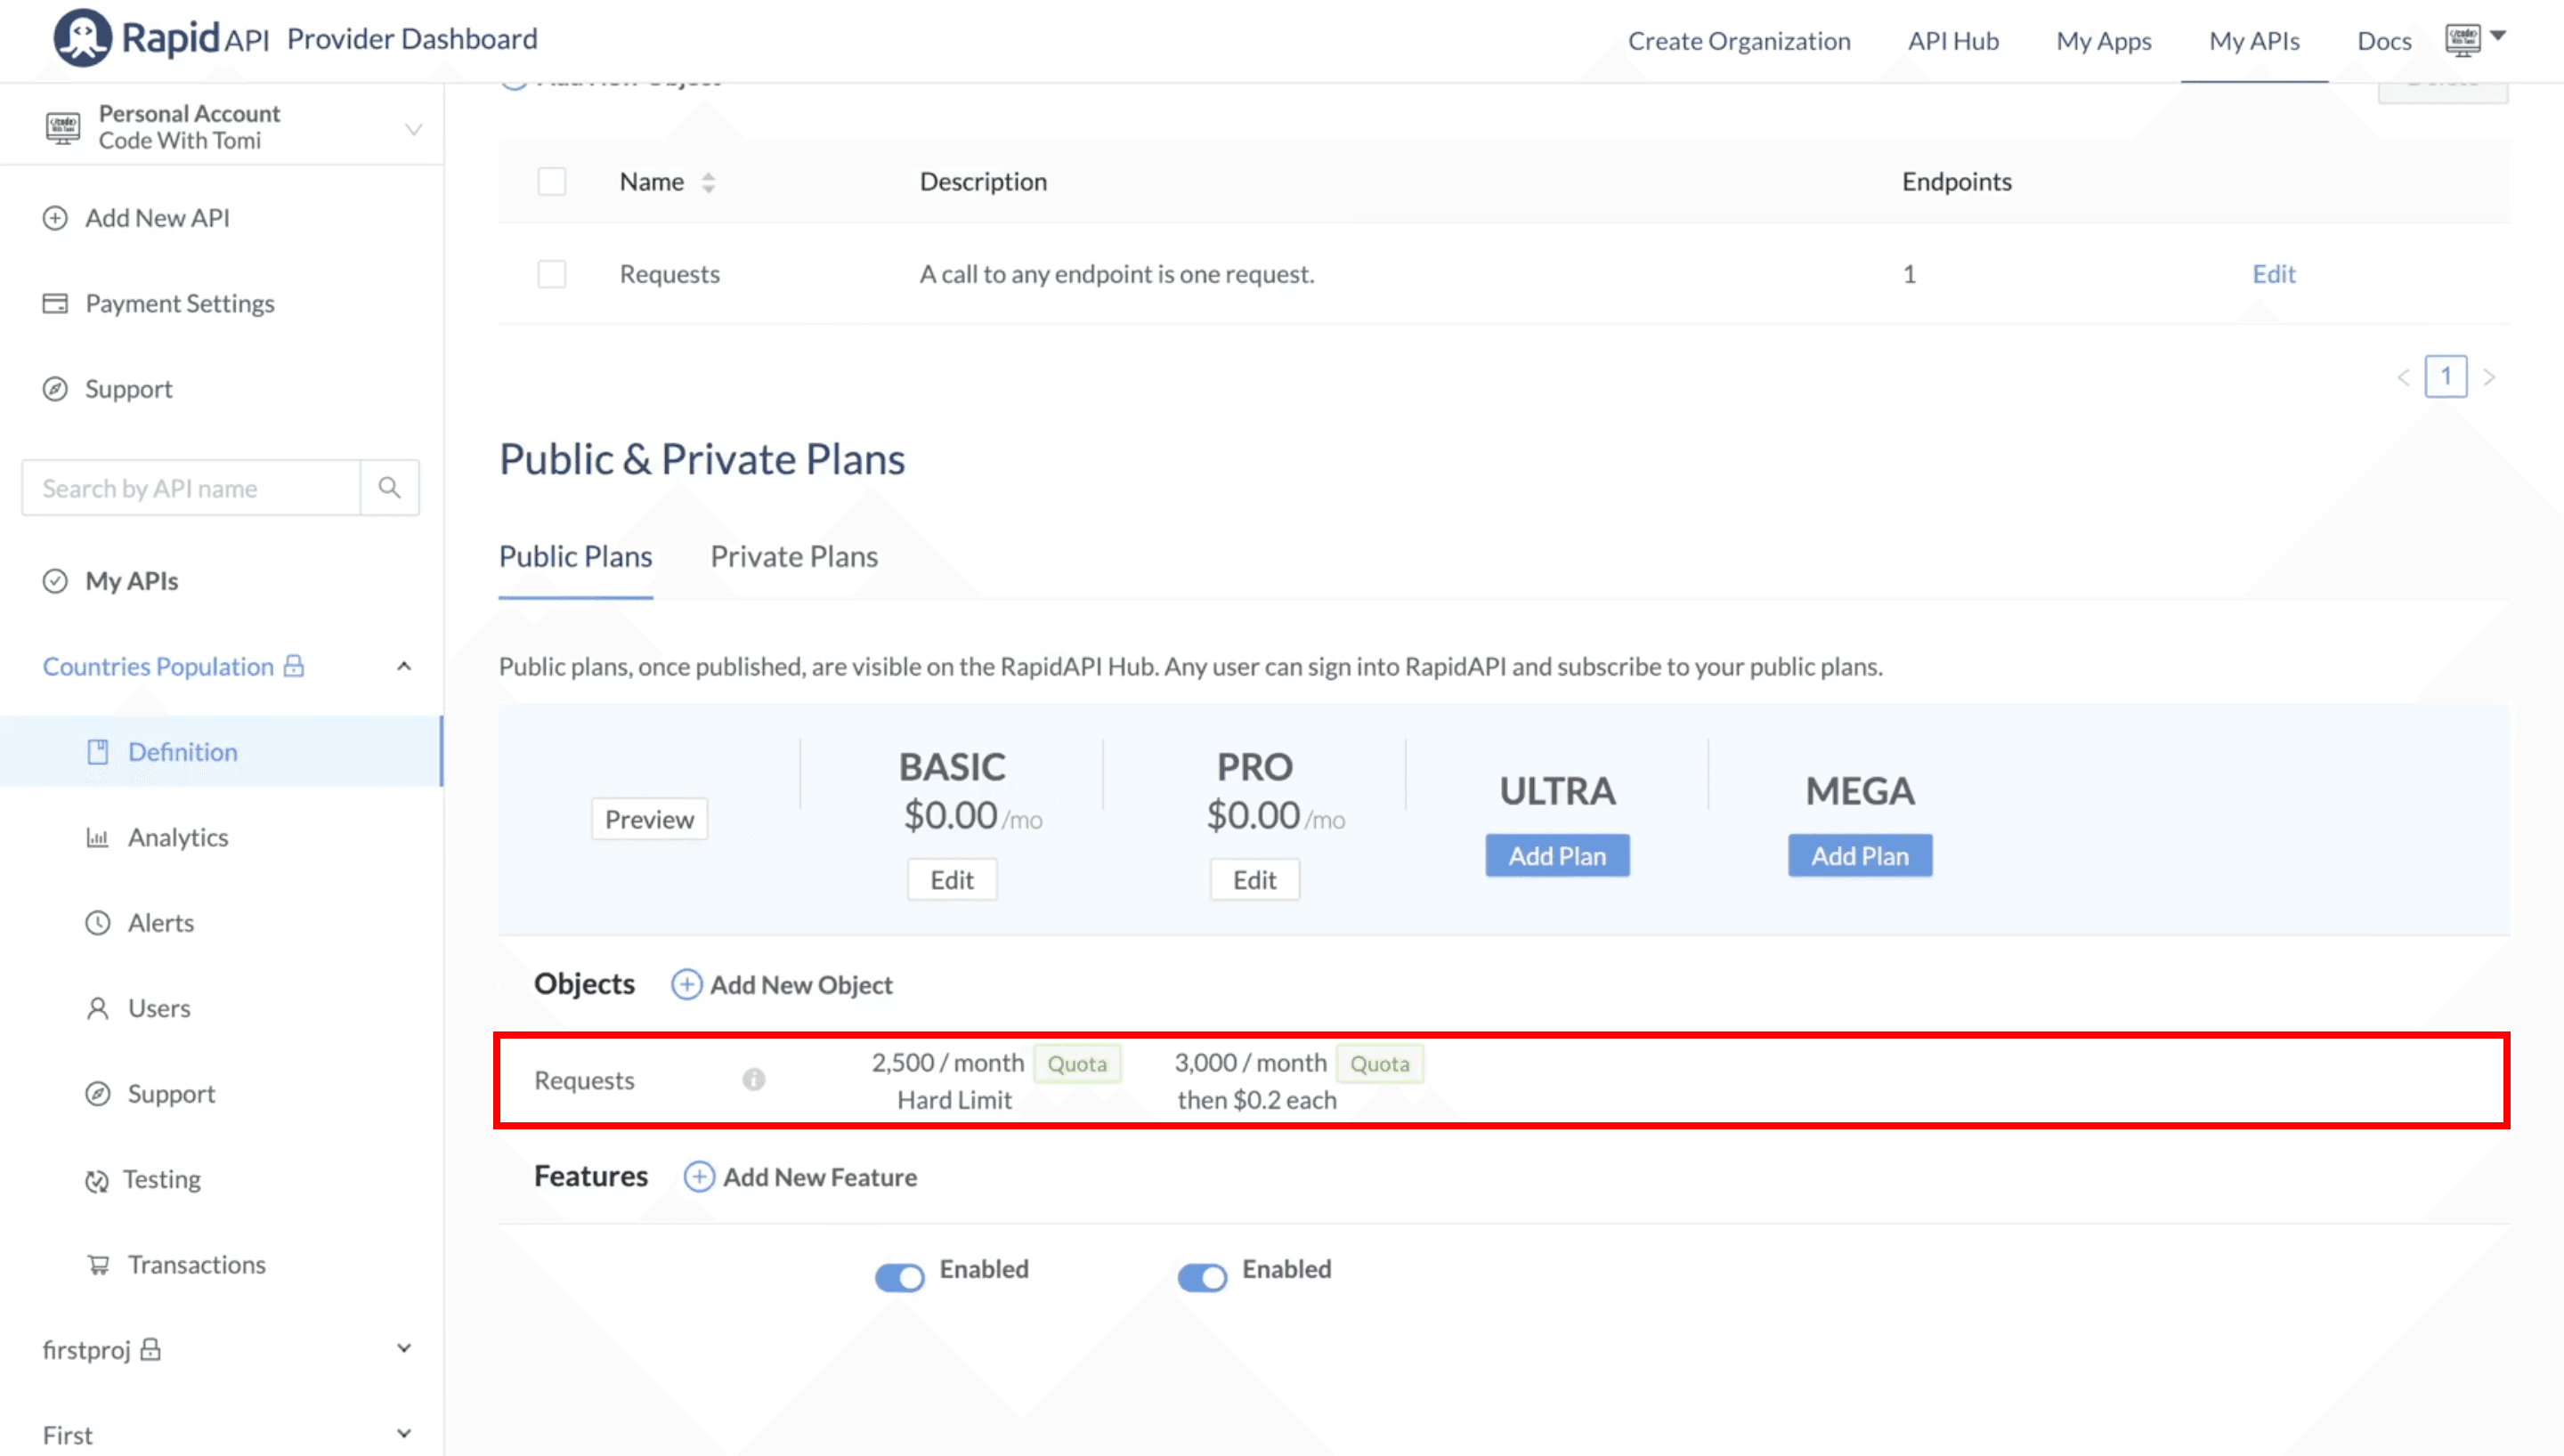
Task: Click the Transactions cart icon
Action: (x=97, y=1265)
